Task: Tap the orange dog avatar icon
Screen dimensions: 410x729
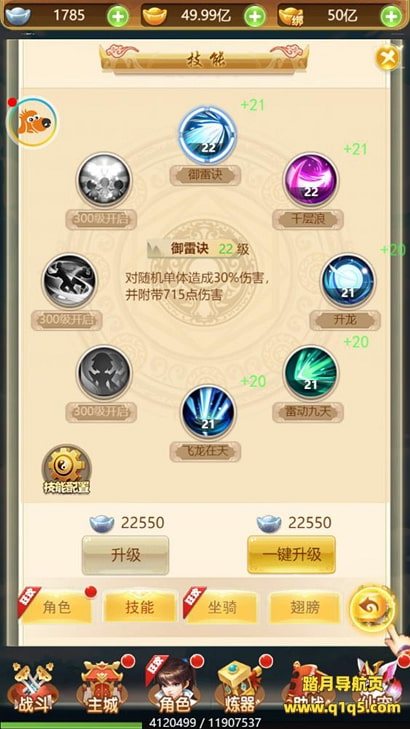Action: (x=33, y=122)
